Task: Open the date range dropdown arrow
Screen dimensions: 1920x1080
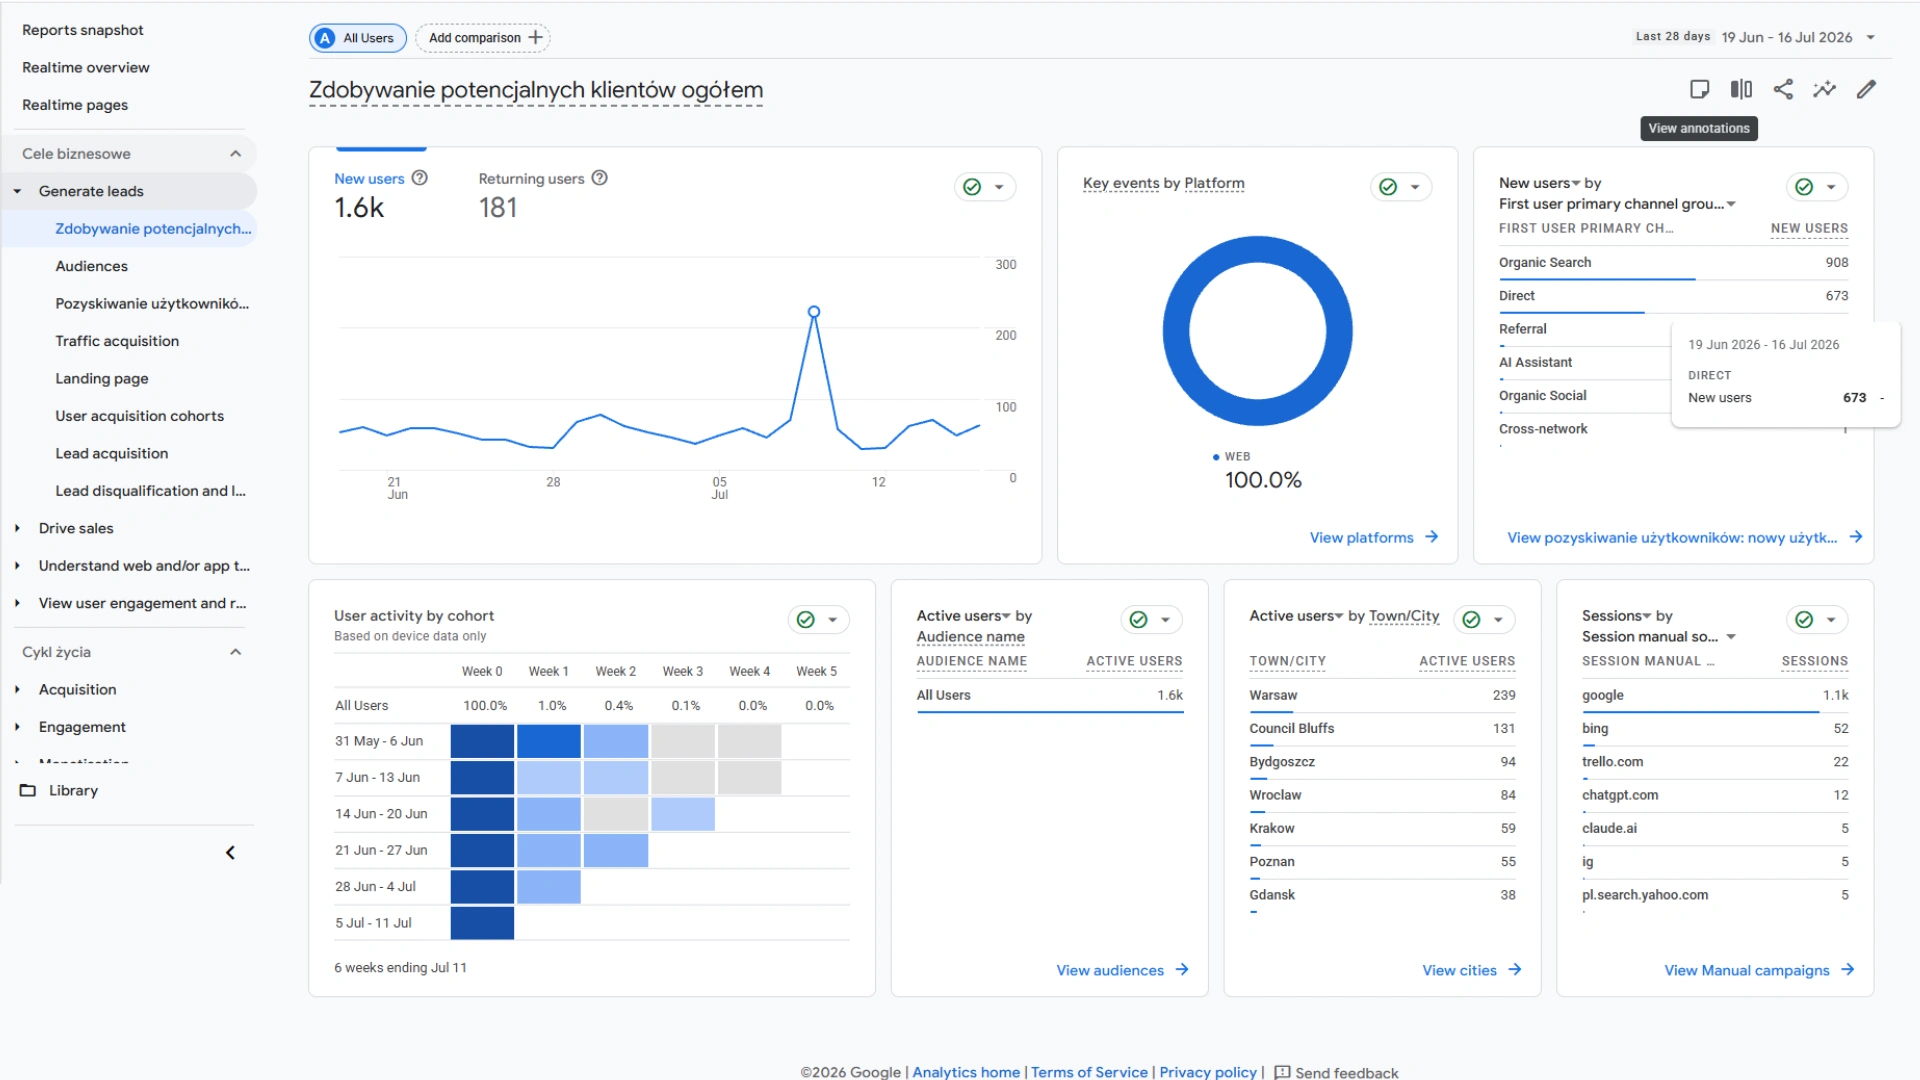Action: (x=1871, y=38)
